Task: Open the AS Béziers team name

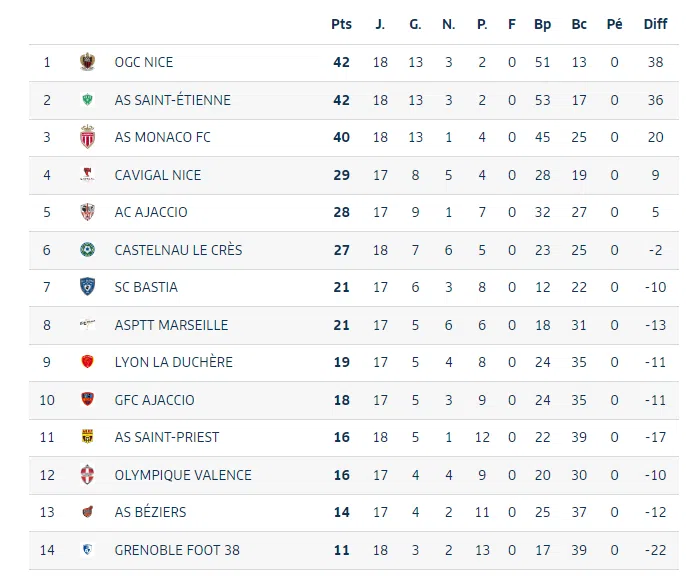Action: (x=150, y=512)
